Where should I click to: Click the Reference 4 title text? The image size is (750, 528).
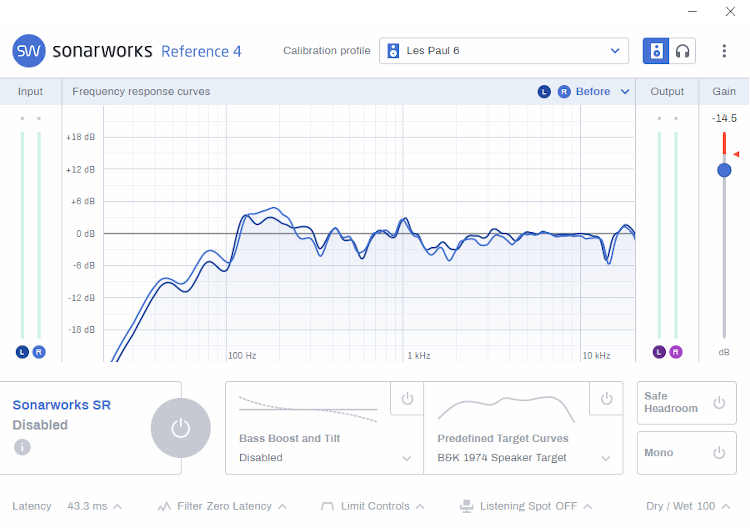pos(201,51)
